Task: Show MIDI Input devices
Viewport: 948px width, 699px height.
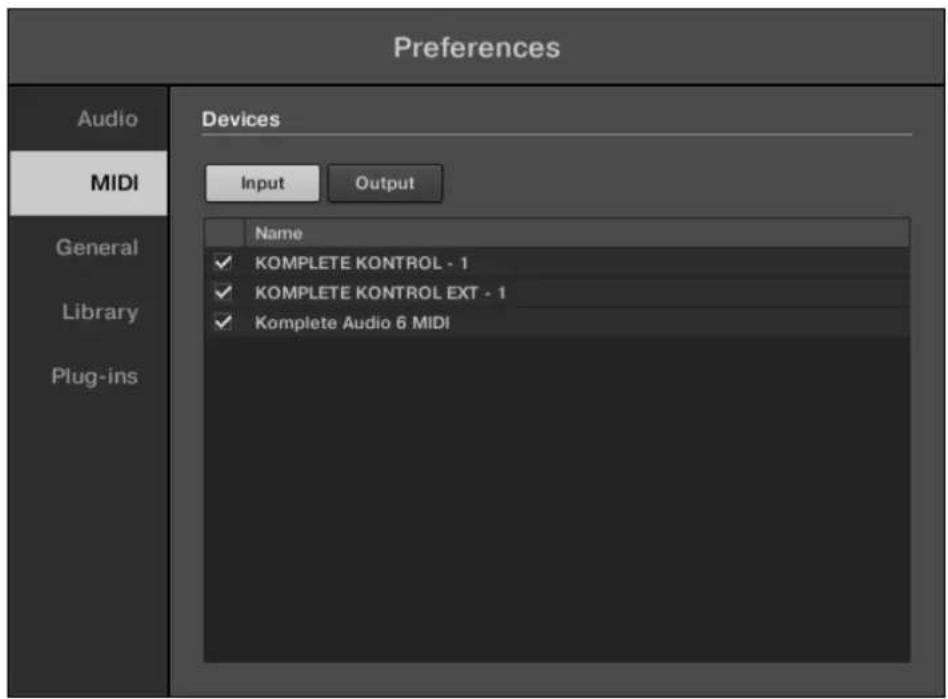Action: [x=262, y=183]
